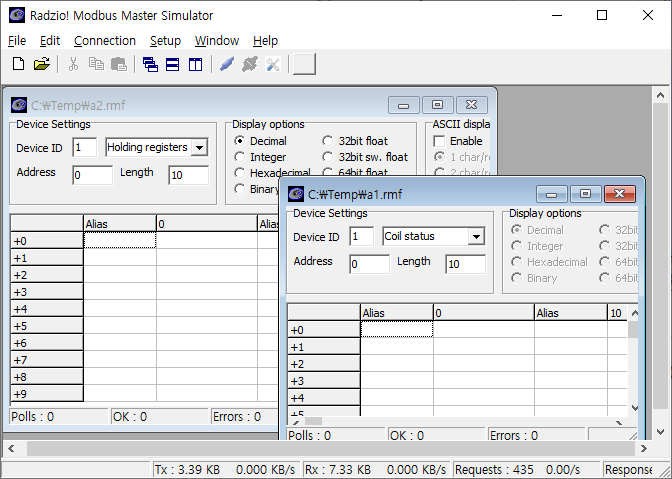Minimize the a1.rmf child window
This screenshot has height=479, width=672.
552,194
